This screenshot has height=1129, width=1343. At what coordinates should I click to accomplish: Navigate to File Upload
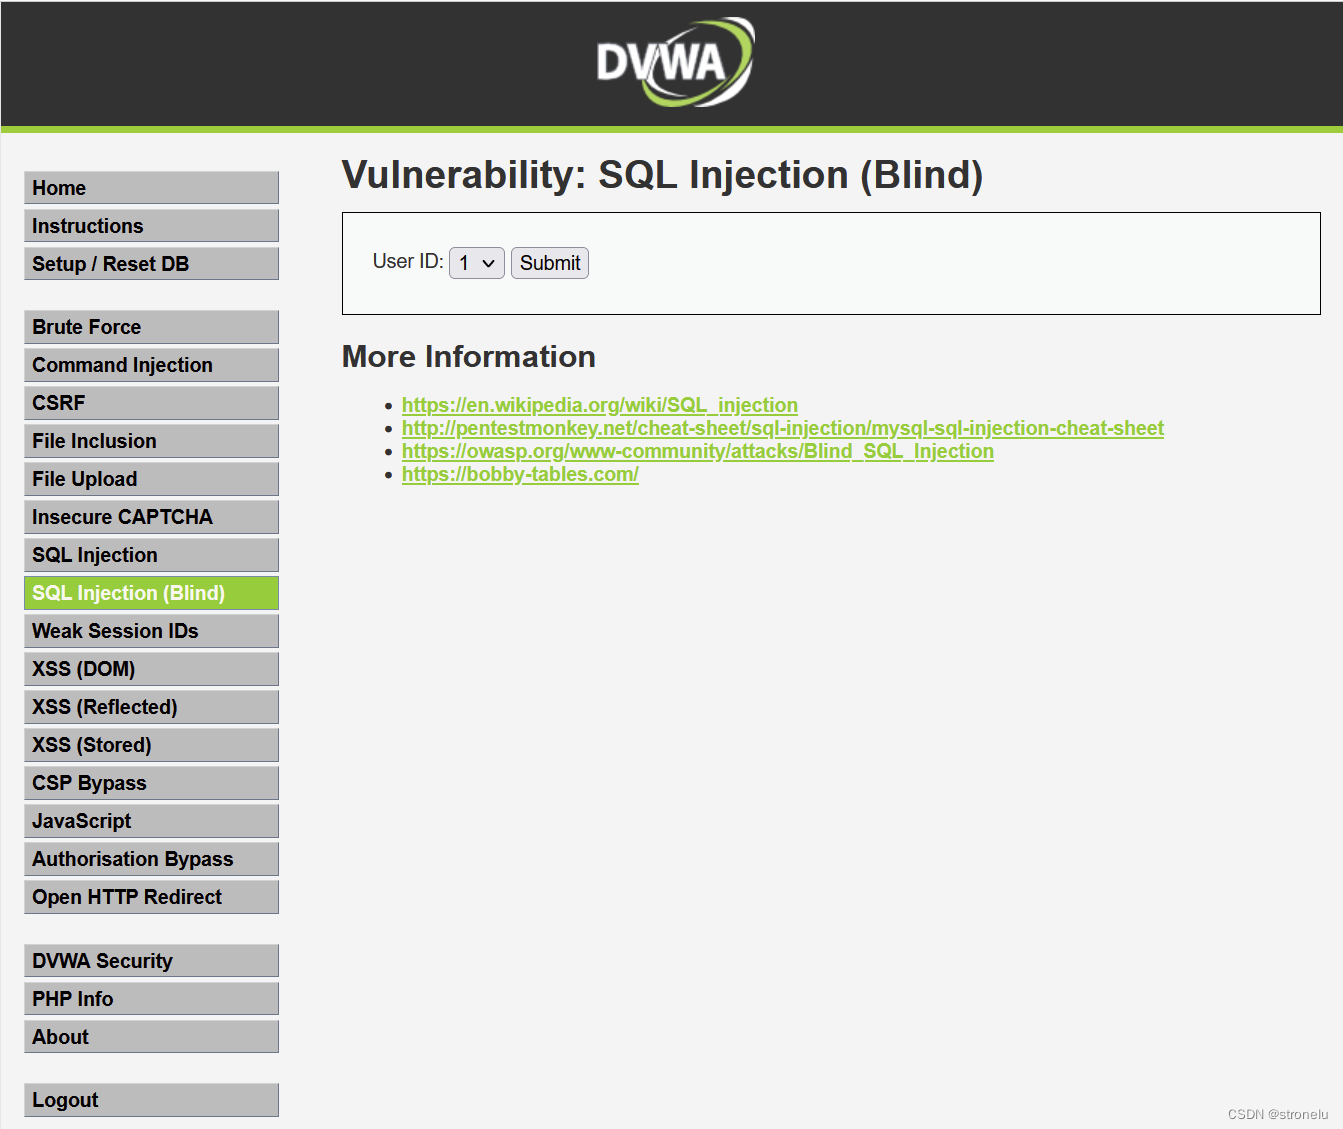pos(151,479)
